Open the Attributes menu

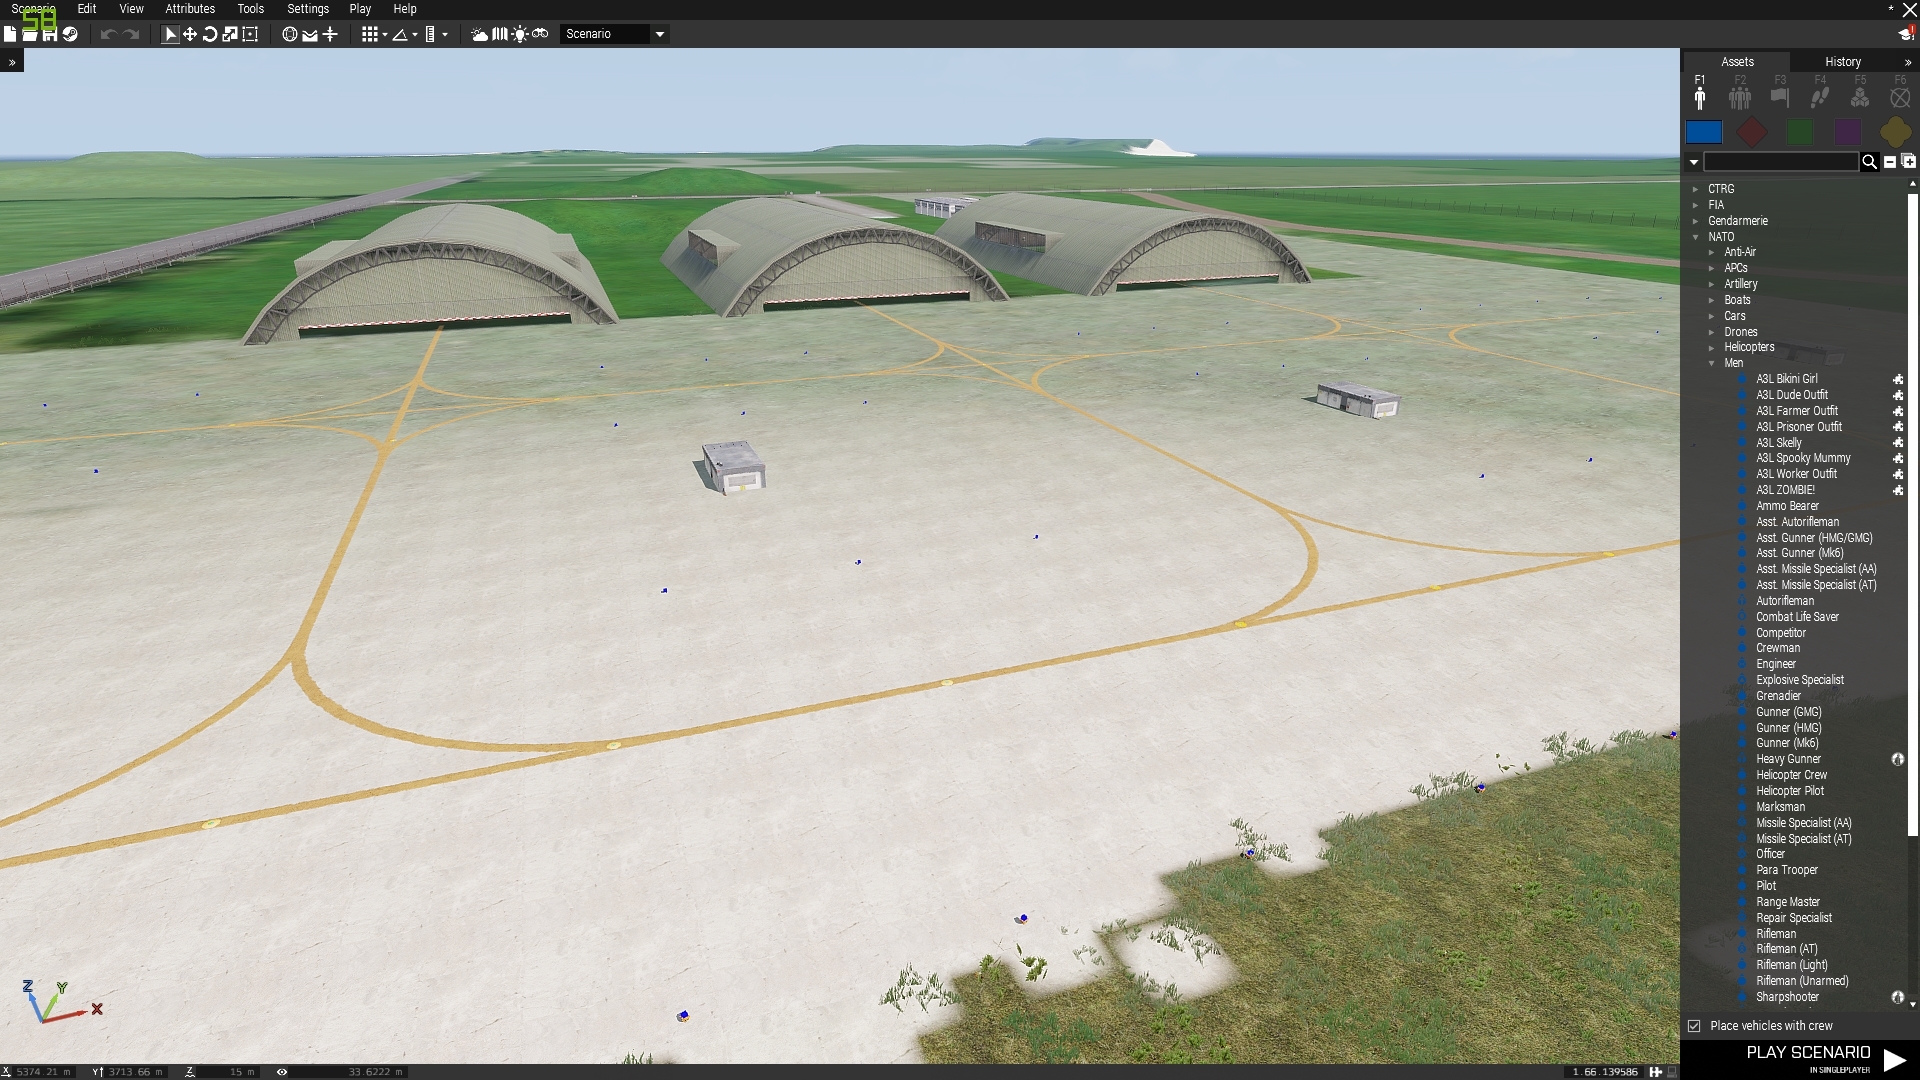pos(190,9)
